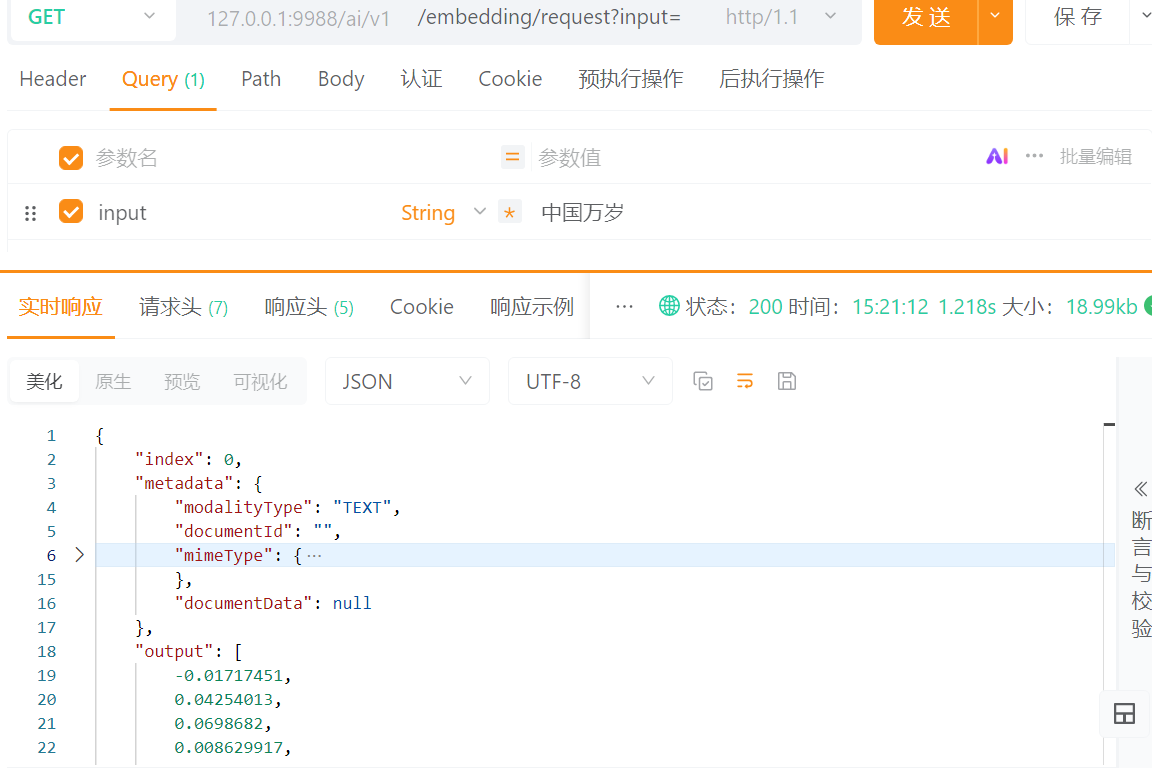Uncheck the input parameter checkbox
This screenshot has width=1152, height=780.
click(70, 212)
